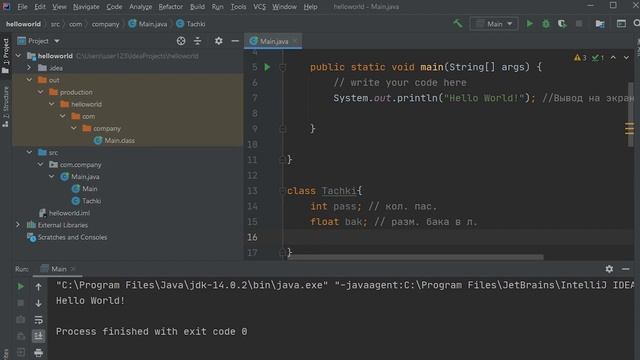
Task: Expand the .idea folder
Action: click(x=29, y=68)
